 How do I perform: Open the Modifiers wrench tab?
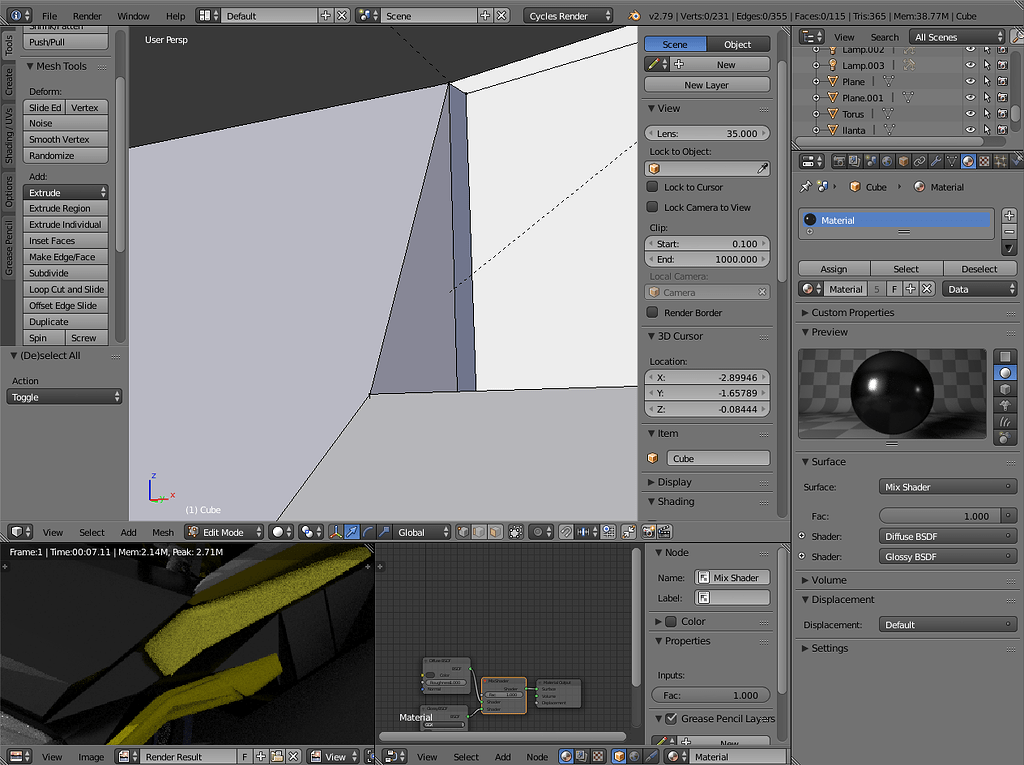[x=936, y=161]
